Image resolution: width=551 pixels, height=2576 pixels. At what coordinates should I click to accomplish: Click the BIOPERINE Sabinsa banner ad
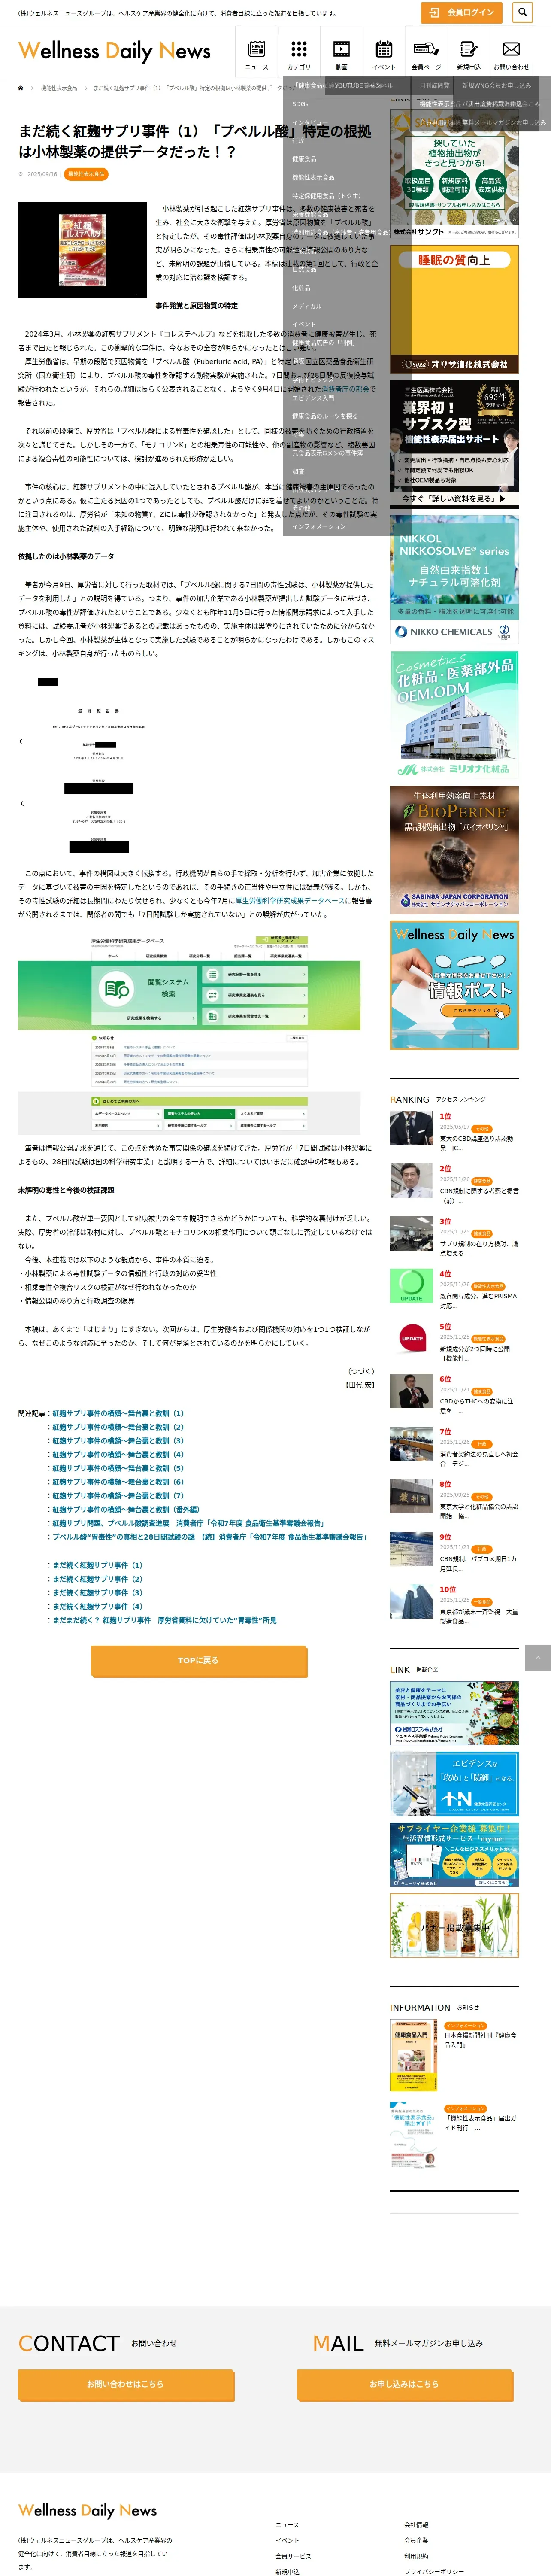(x=454, y=850)
